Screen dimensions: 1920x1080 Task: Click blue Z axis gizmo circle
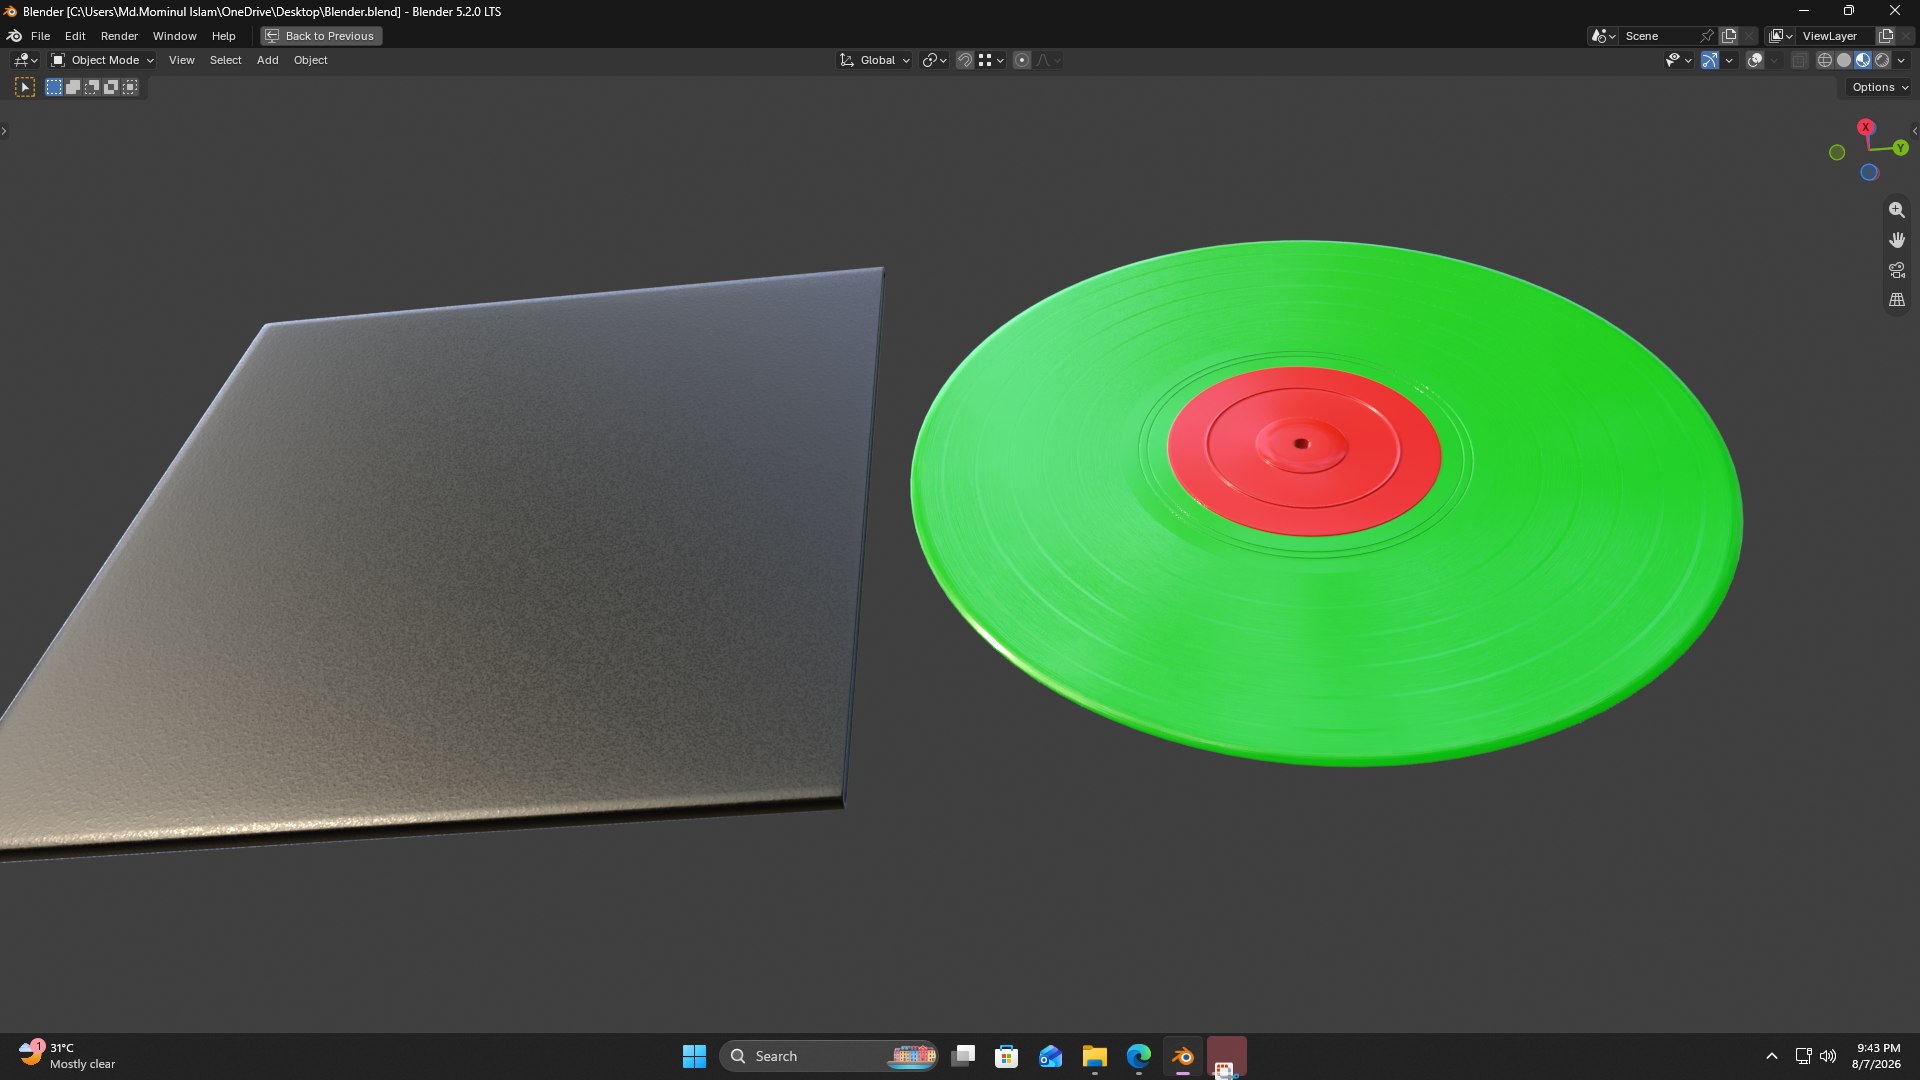tap(1868, 173)
